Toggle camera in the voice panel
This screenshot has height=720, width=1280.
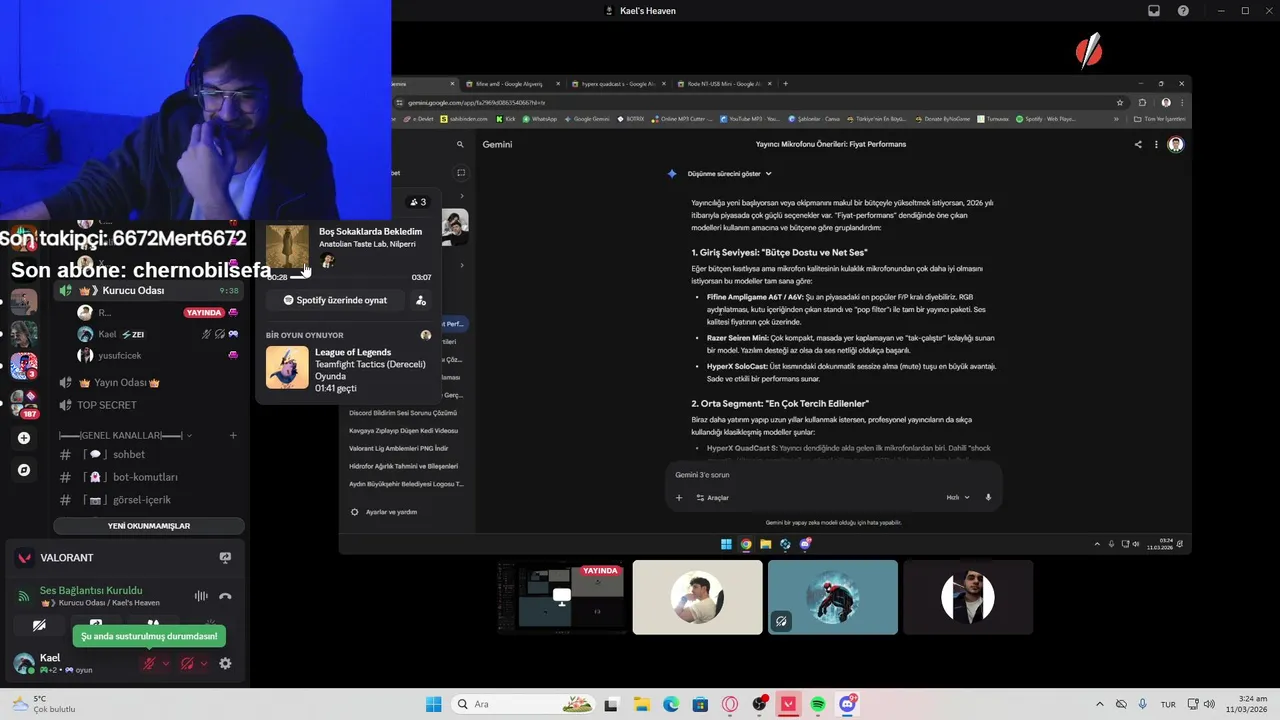coord(39,626)
